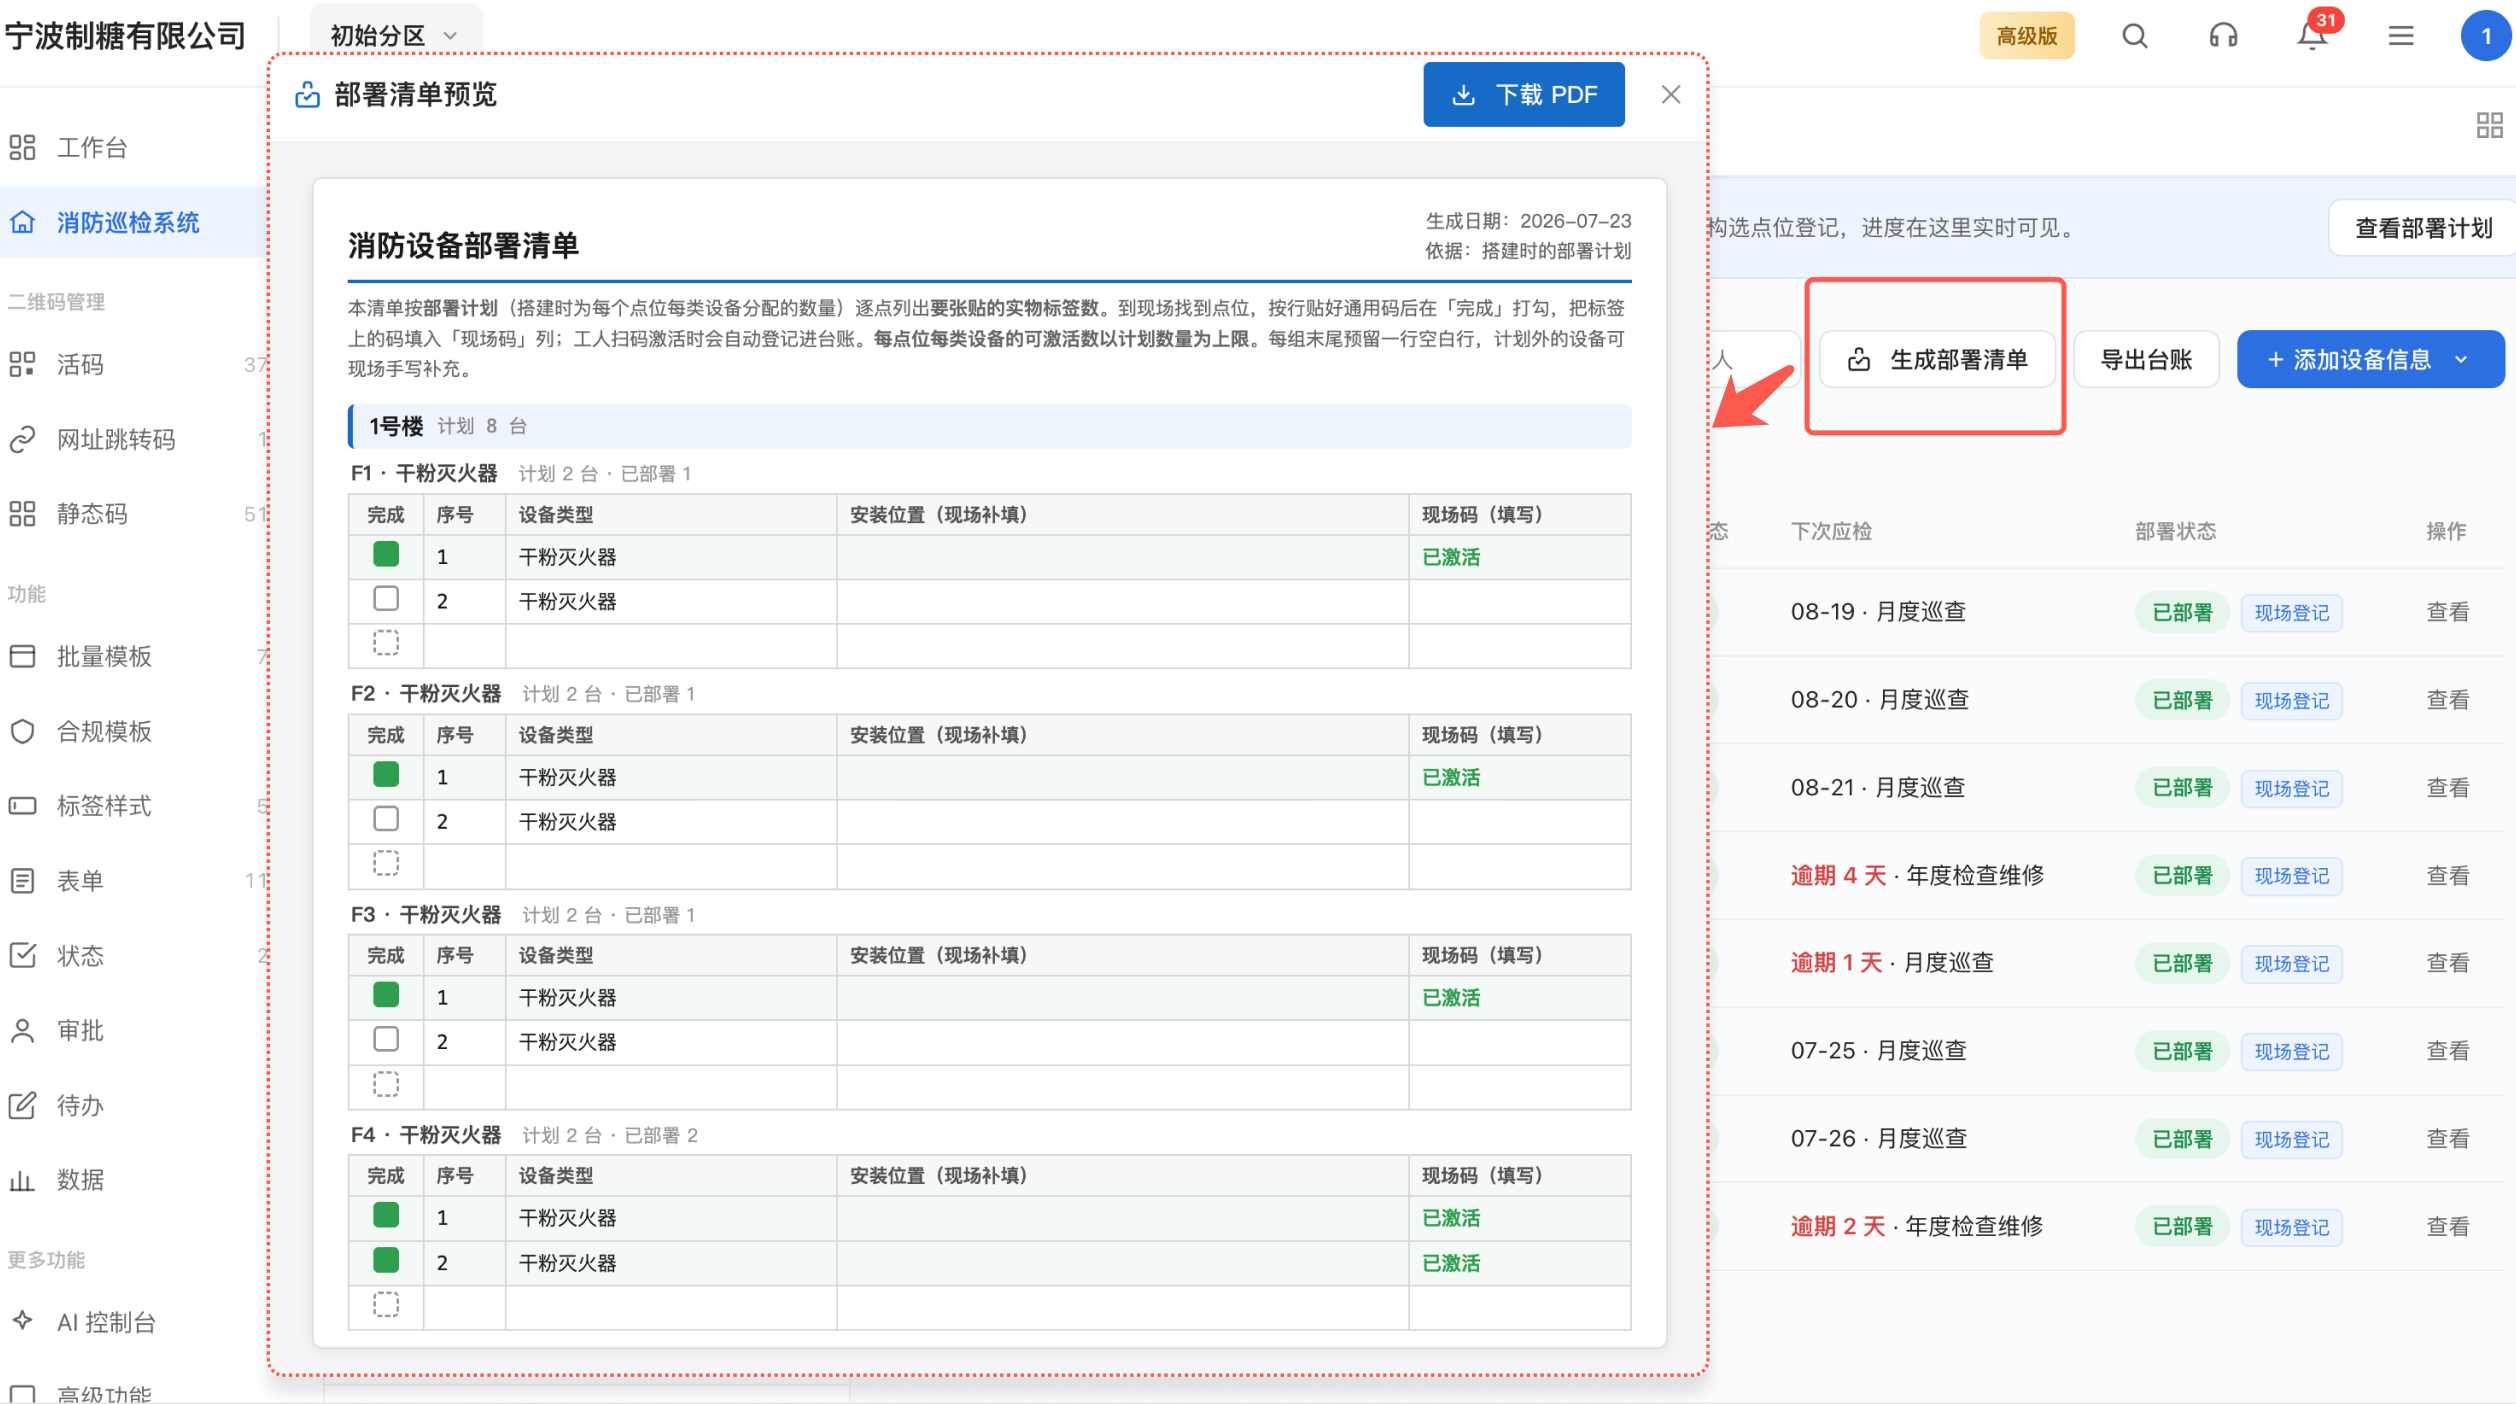Screen dimensions: 2516x1404
Task: Open the headset support icon
Action: tap(2222, 36)
